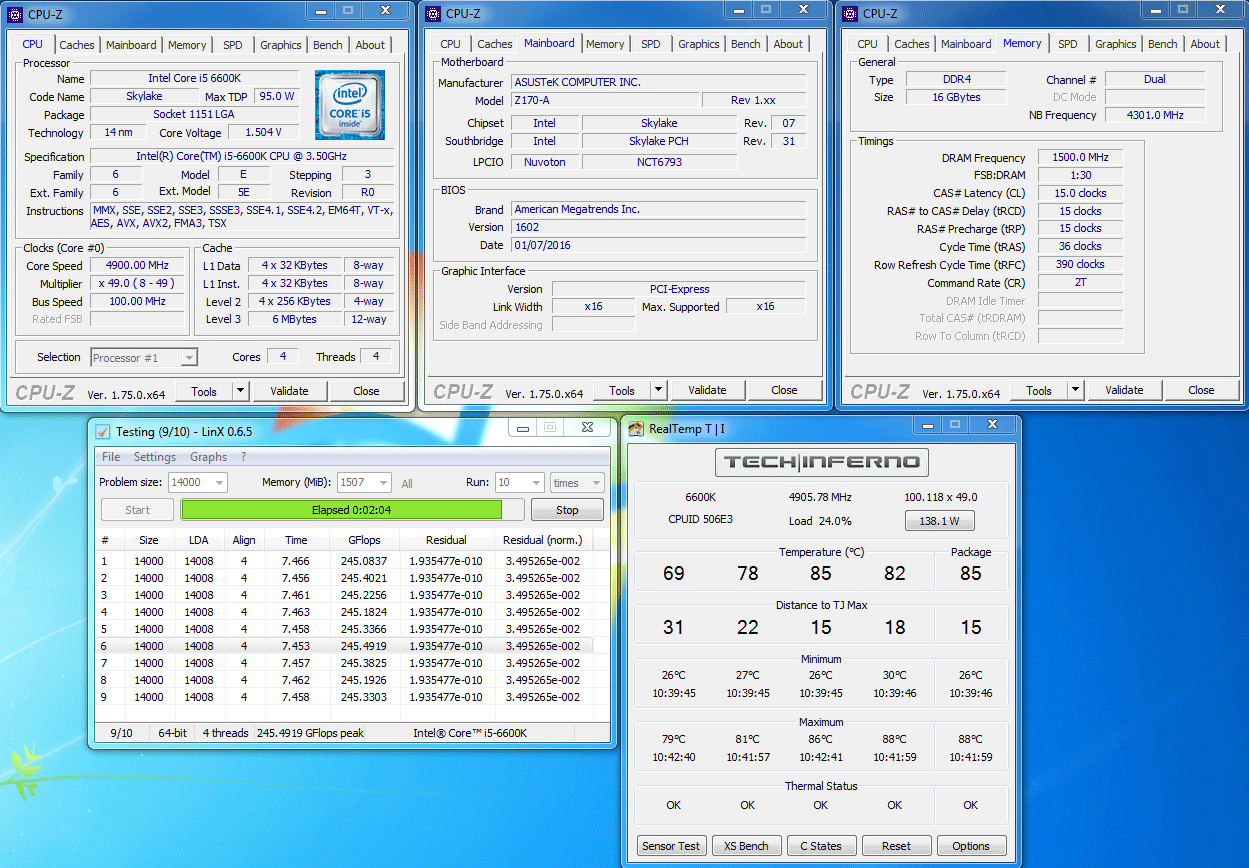Open the SPD tab in the Mainboard window
Screen dimensions: 1249x868
click(650, 44)
